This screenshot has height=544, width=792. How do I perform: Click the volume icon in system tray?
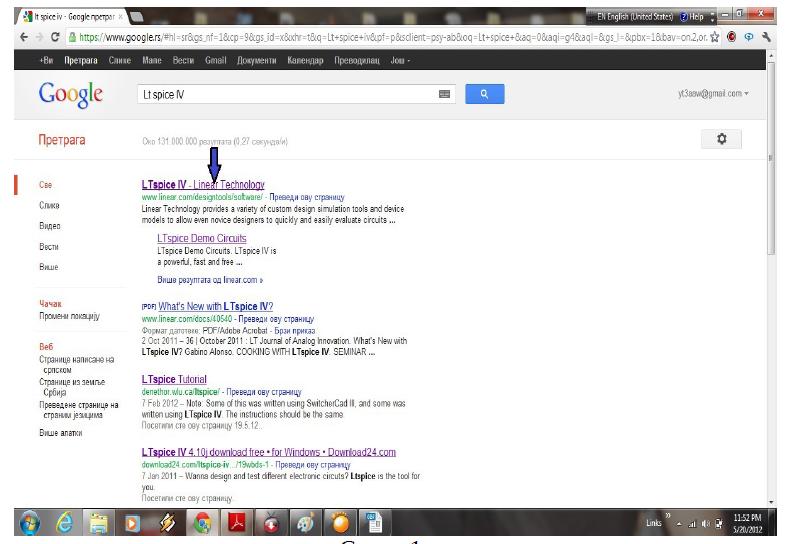[x=706, y=524]
